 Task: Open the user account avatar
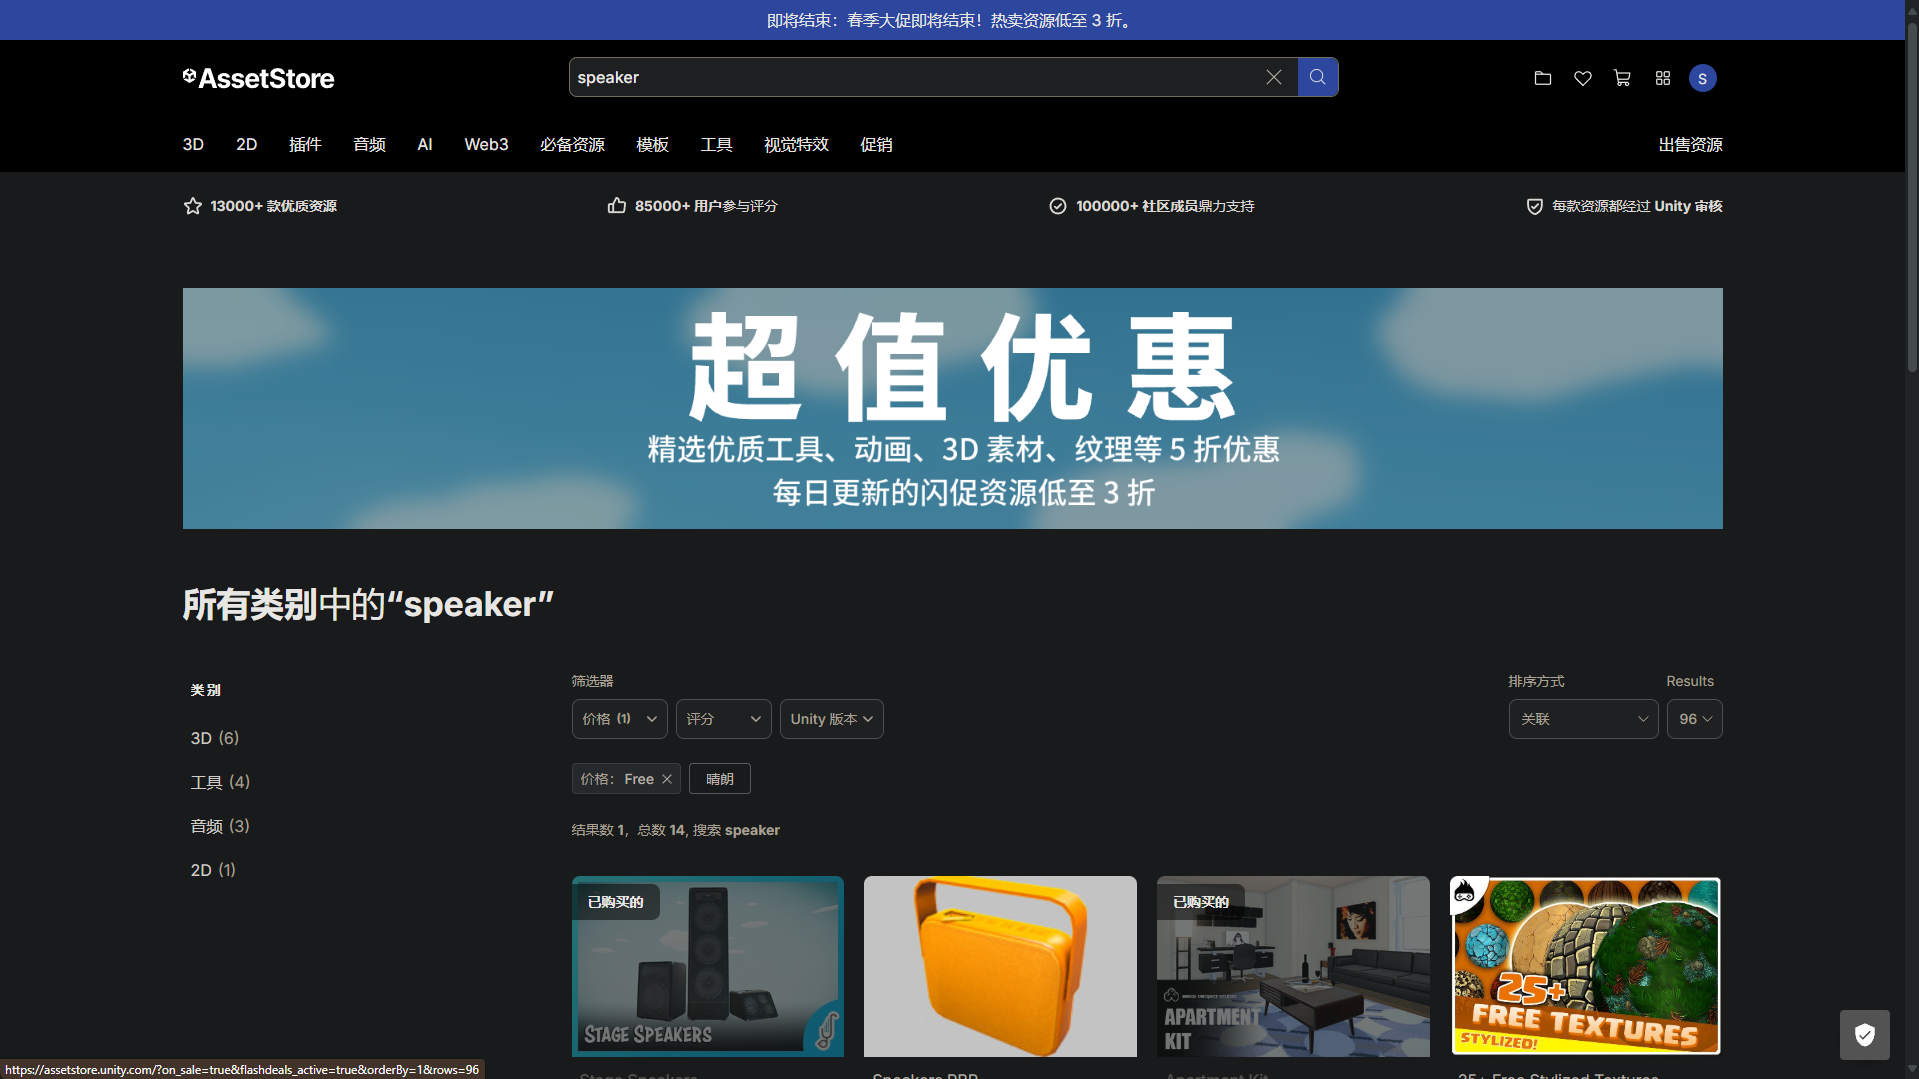1702,78
